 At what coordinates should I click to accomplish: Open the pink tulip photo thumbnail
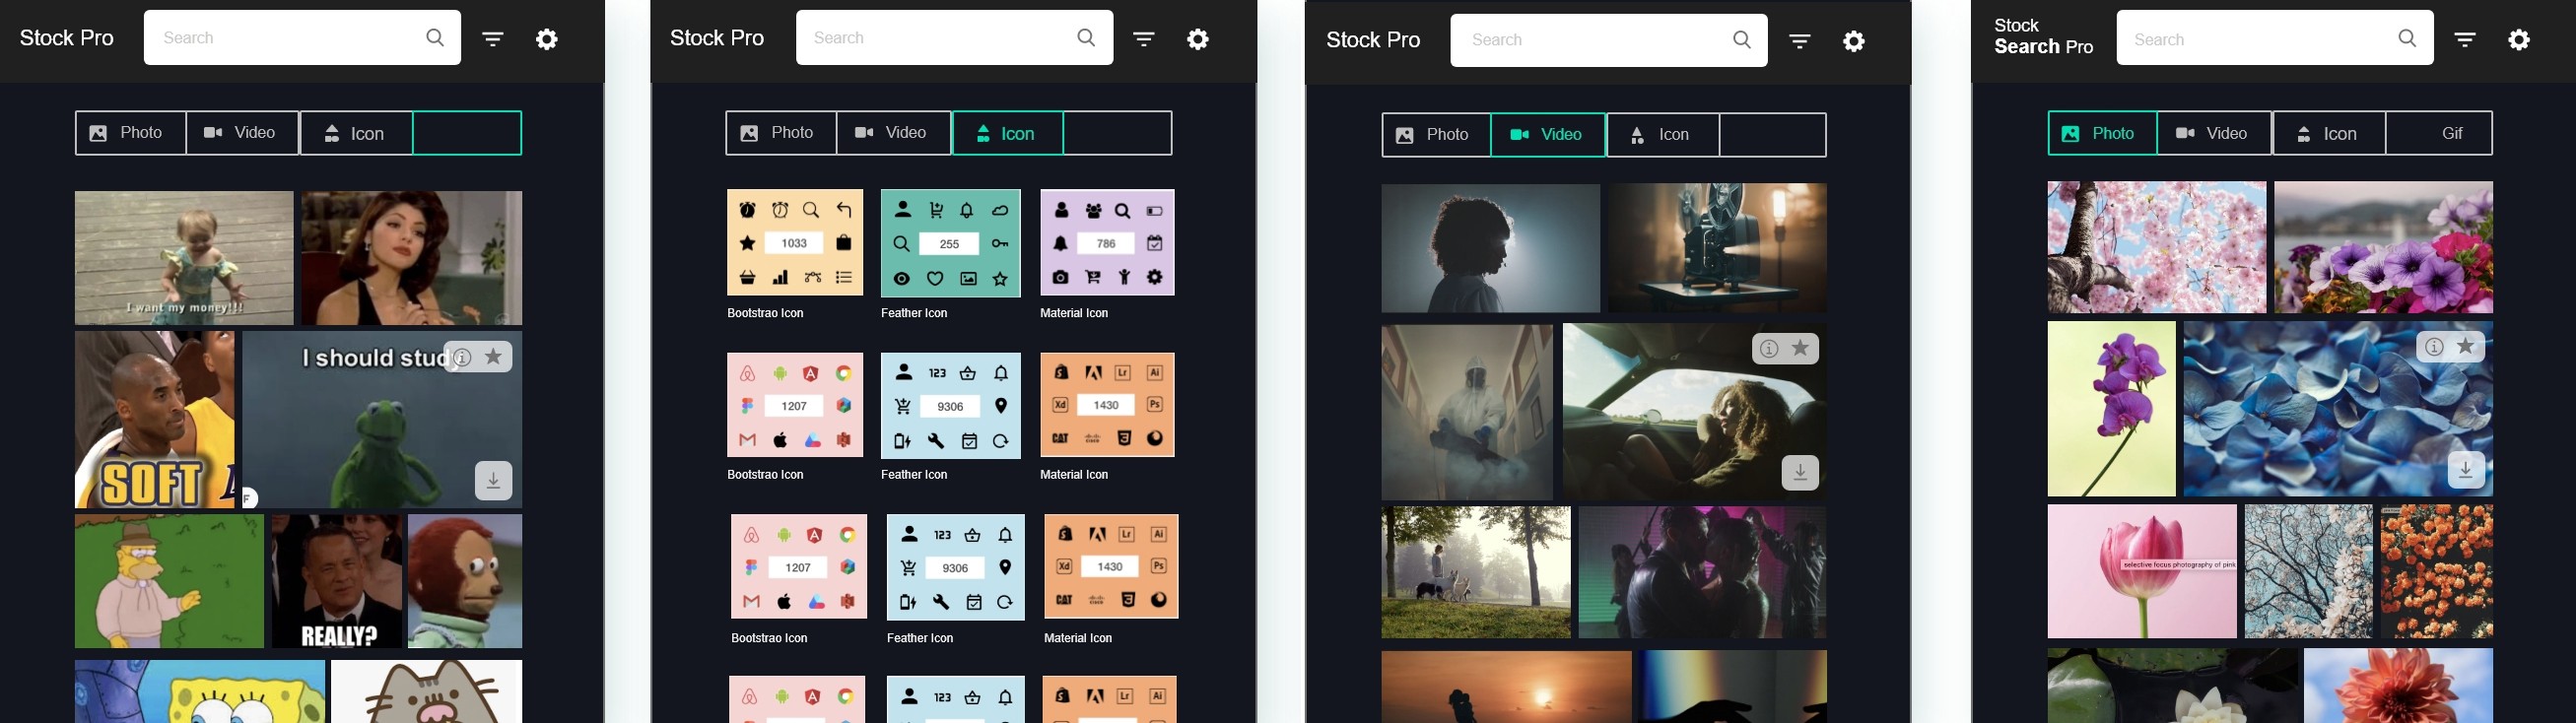pyautogui.click(x=2142, y=571)
